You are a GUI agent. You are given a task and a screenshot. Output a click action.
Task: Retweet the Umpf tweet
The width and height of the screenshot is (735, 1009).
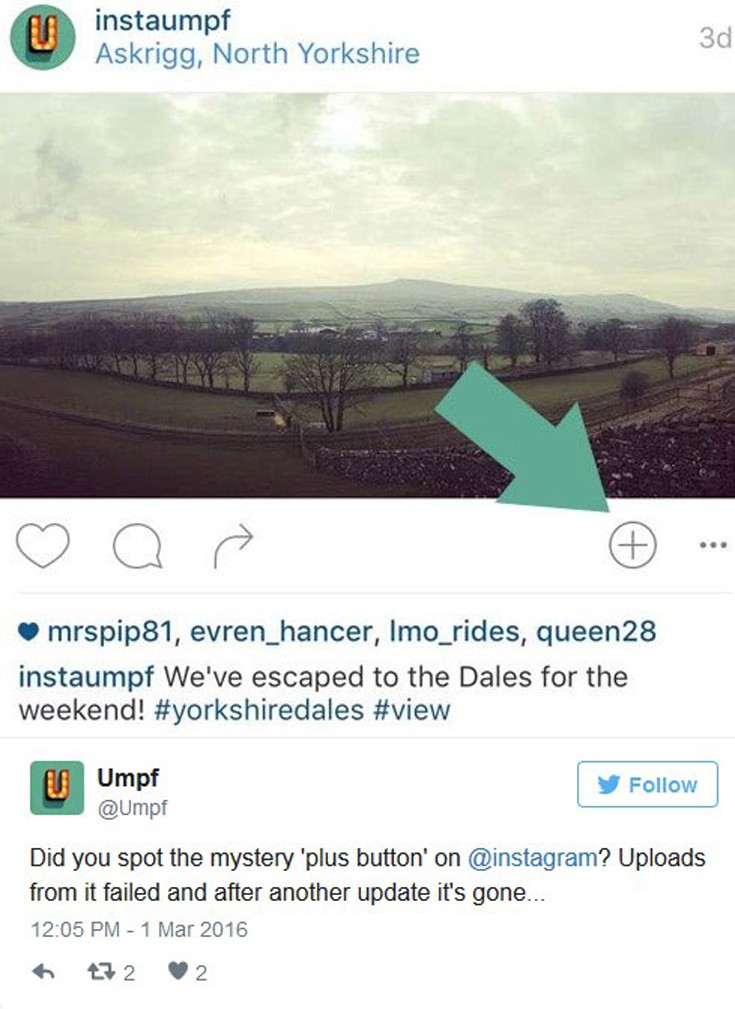pos(101,972)
